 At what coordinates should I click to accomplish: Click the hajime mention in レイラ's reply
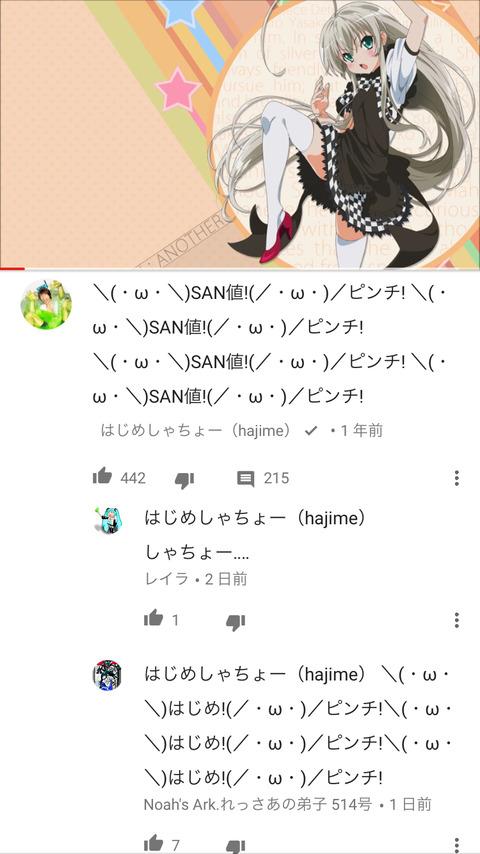point(255,518)
